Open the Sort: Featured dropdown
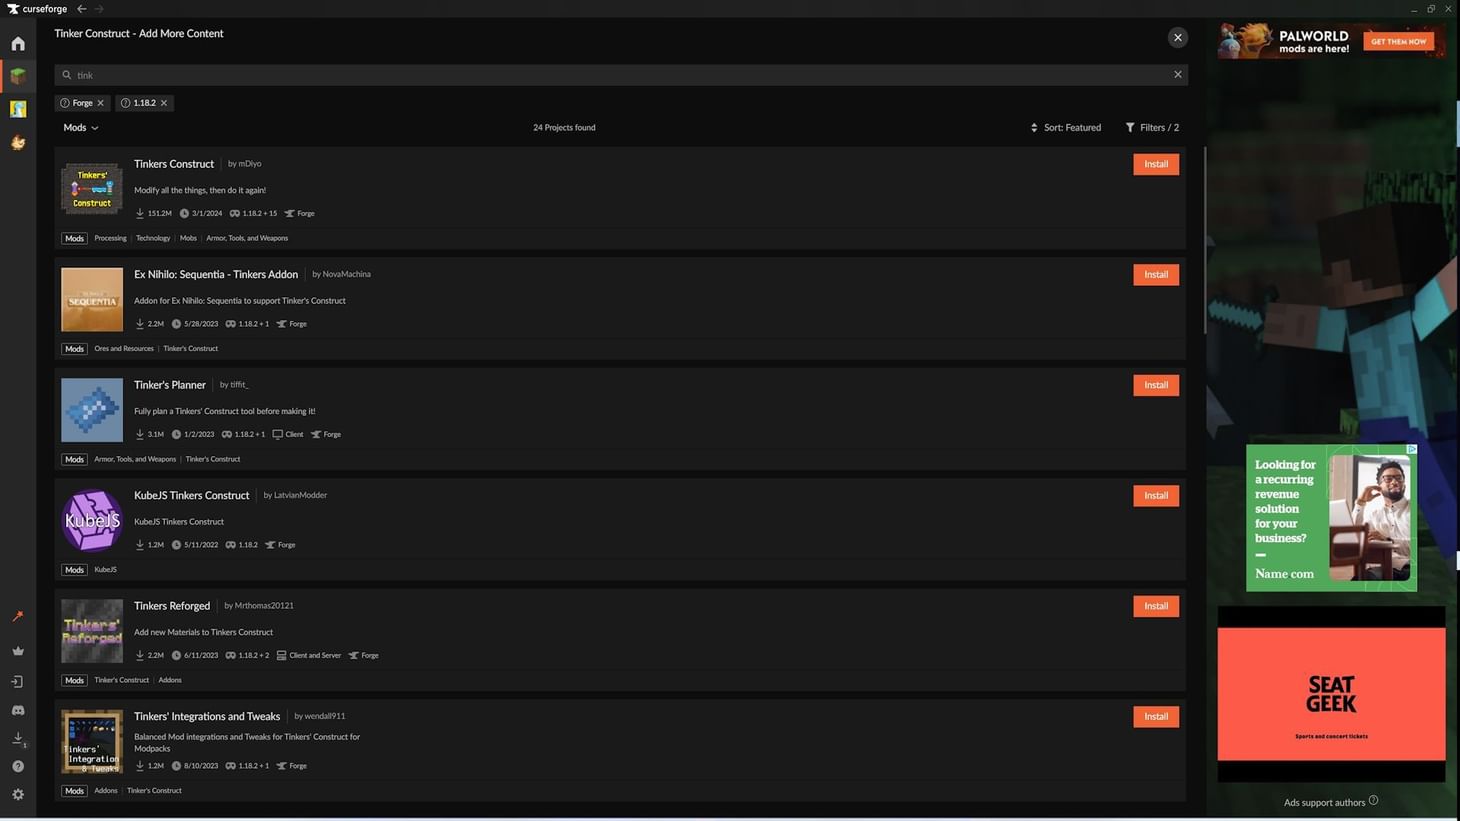This screenshot has height=821, width=1460. [x=1066, y=127]
